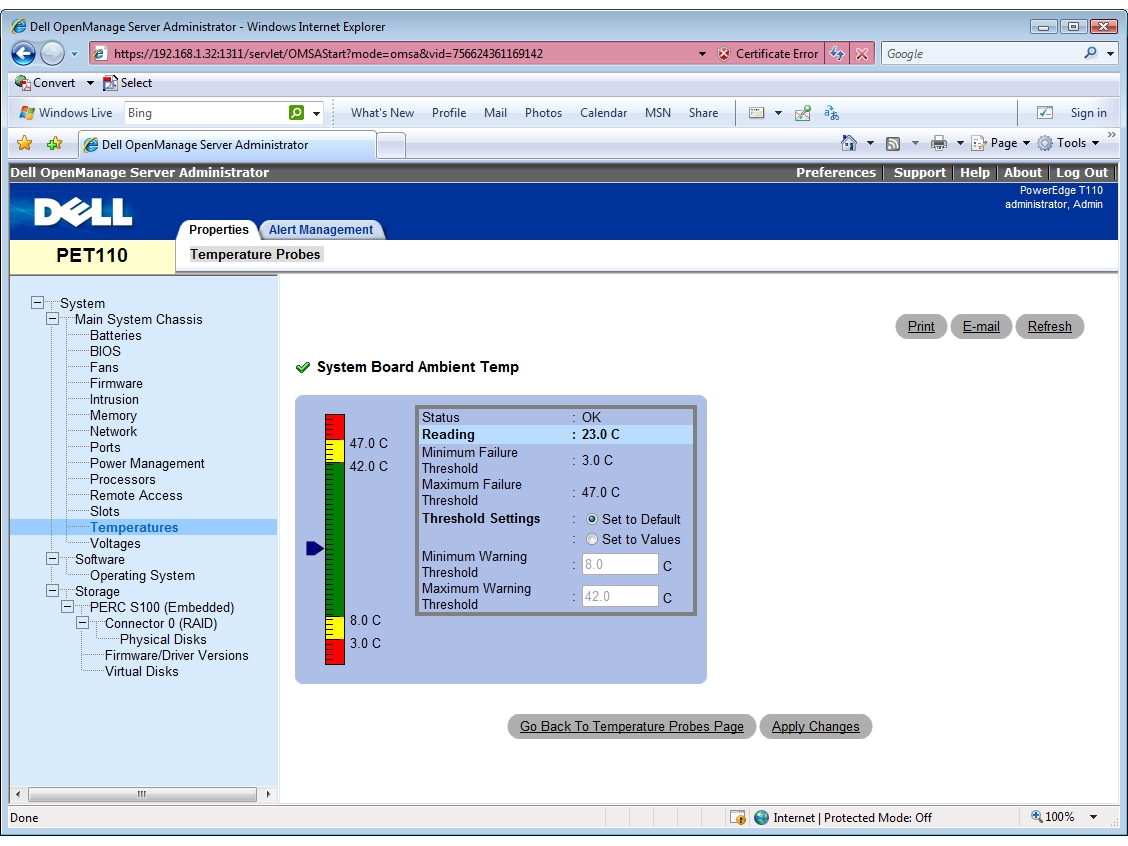Select the Set to Values radio button
Viewport: 1128px width, 846px height.
tap(591, 540)
